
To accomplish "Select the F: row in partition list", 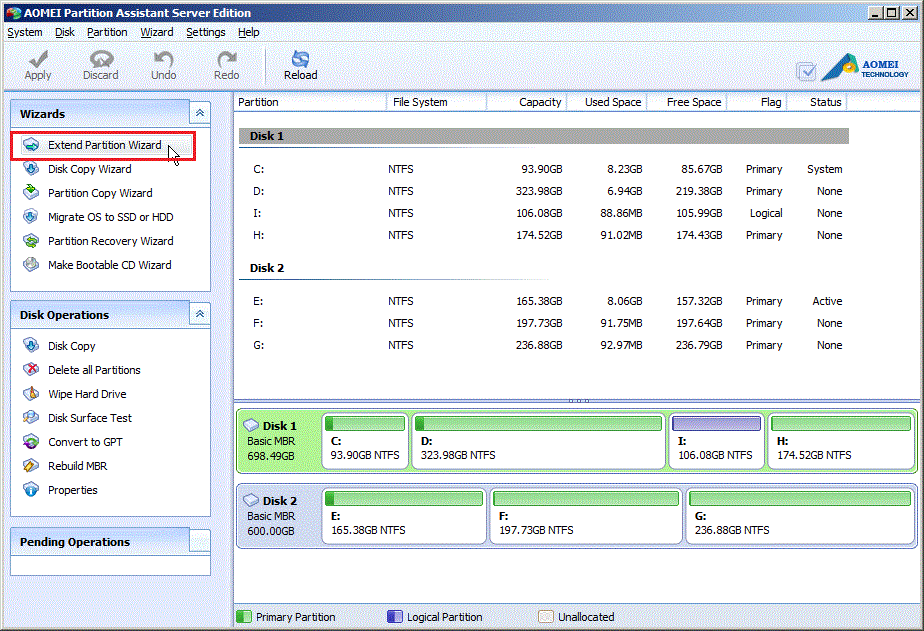I will click(x=543, y=323).
